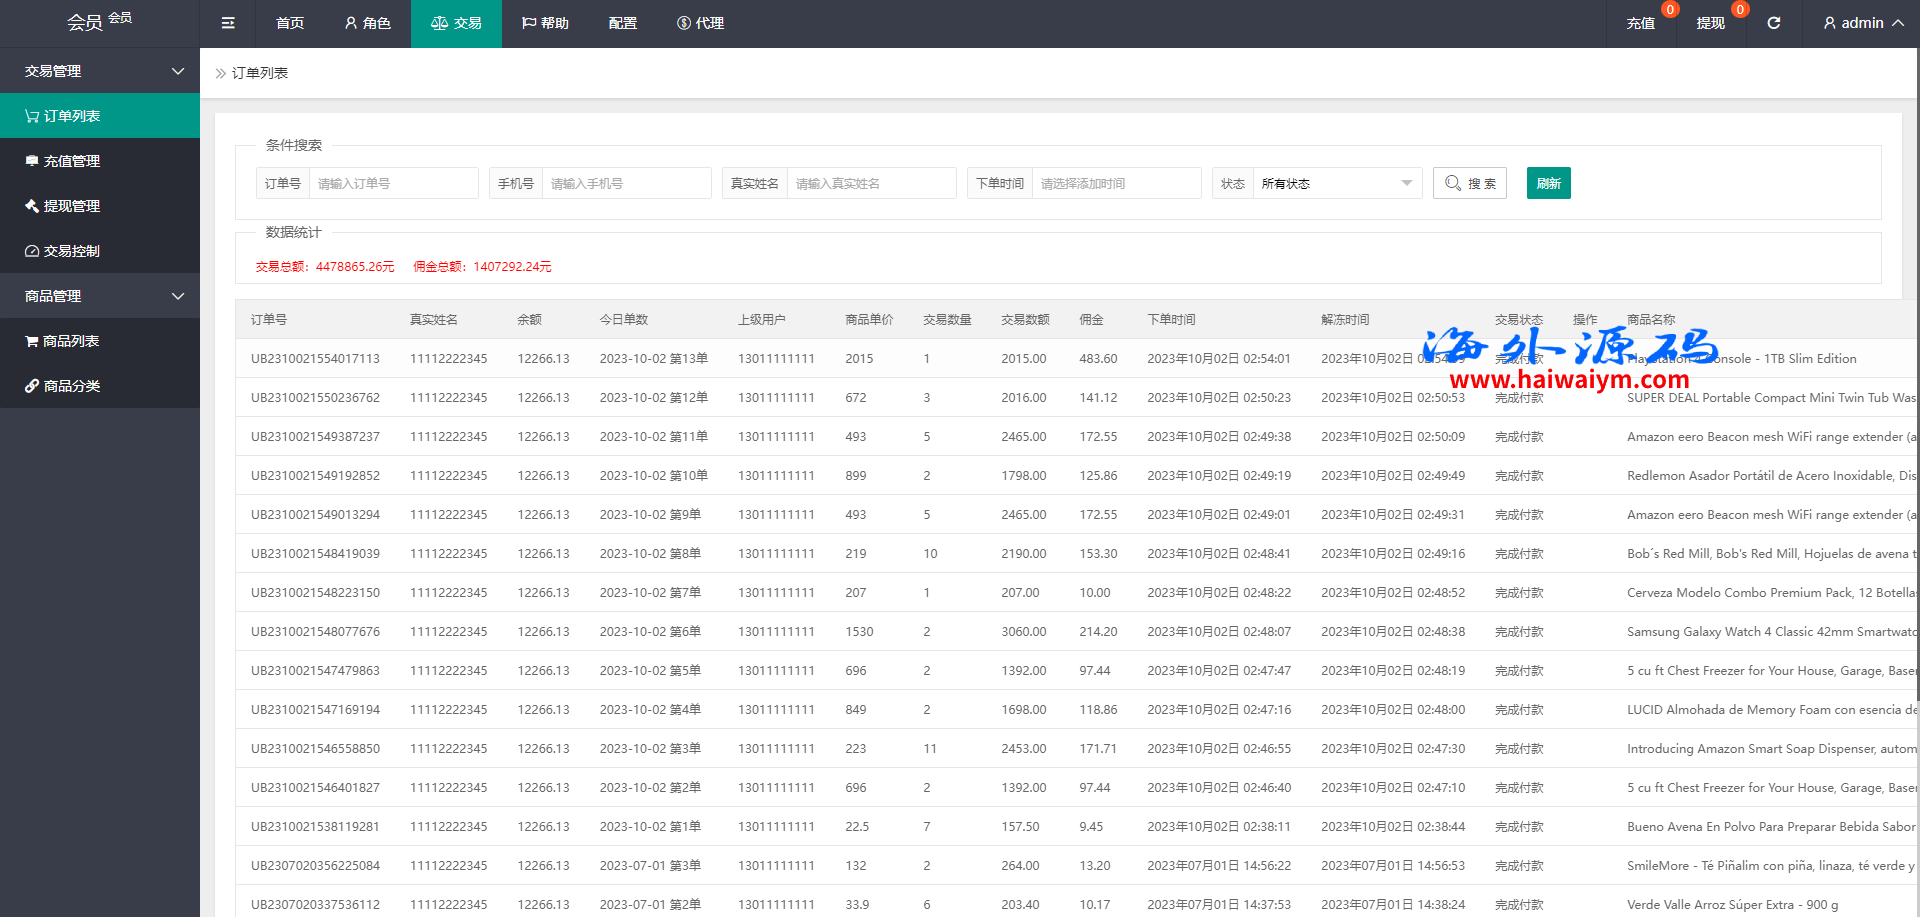The width and height of the screenshot is (1920, 917).
Task: Collapse the 商品管理 sidebar section
Action: [100, 296]
